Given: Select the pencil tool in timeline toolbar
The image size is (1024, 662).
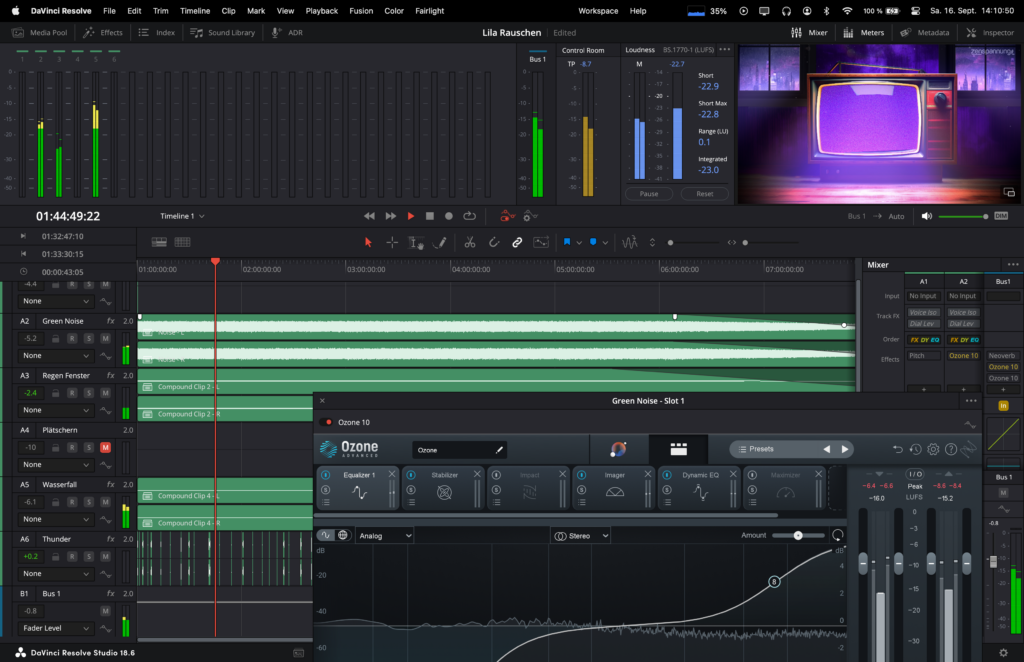Looking at the screenshot, I should (x=441, y=242).
